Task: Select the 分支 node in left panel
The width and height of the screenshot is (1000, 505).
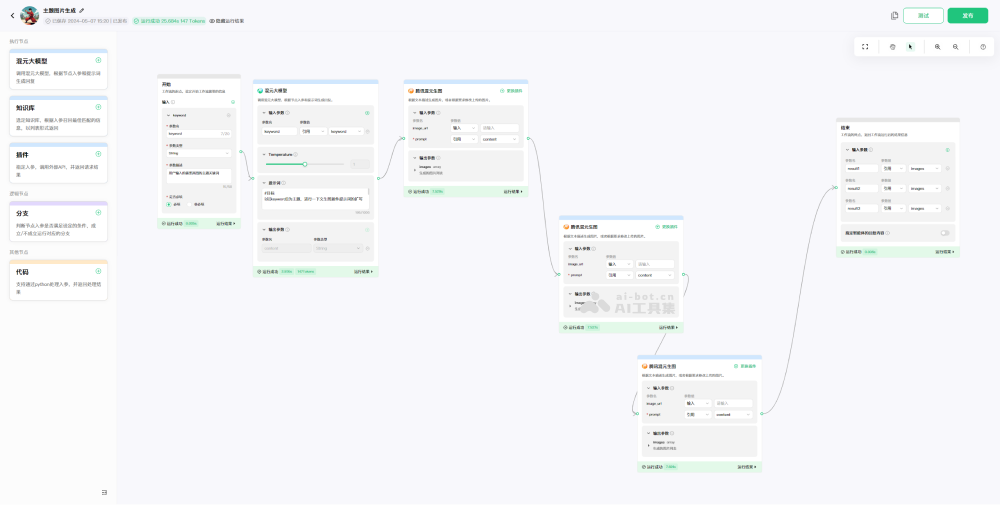Action: [58, 220]
